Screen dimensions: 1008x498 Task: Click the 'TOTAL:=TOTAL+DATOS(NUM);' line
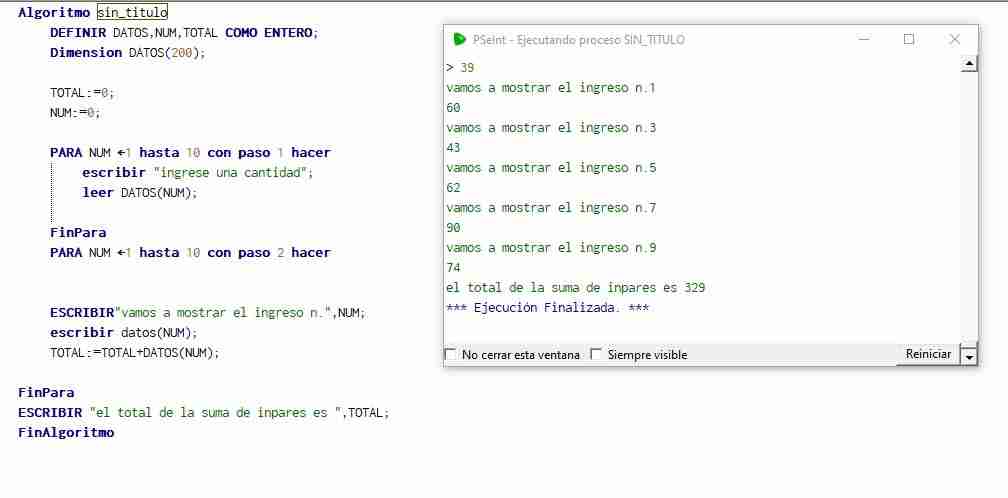(x=135, y=353)
